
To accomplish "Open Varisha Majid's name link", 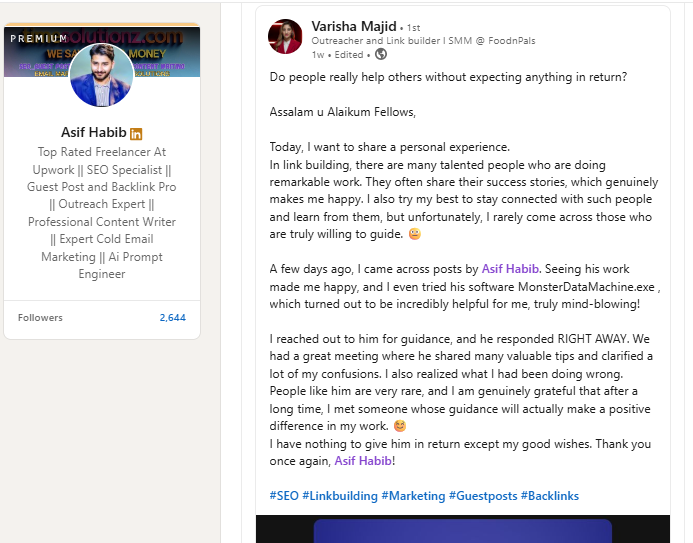I will (354, 24).
